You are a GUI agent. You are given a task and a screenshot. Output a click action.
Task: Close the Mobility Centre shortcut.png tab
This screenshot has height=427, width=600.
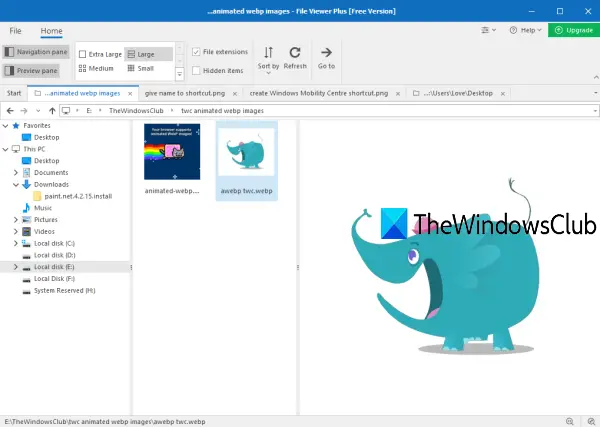point(398,94)
